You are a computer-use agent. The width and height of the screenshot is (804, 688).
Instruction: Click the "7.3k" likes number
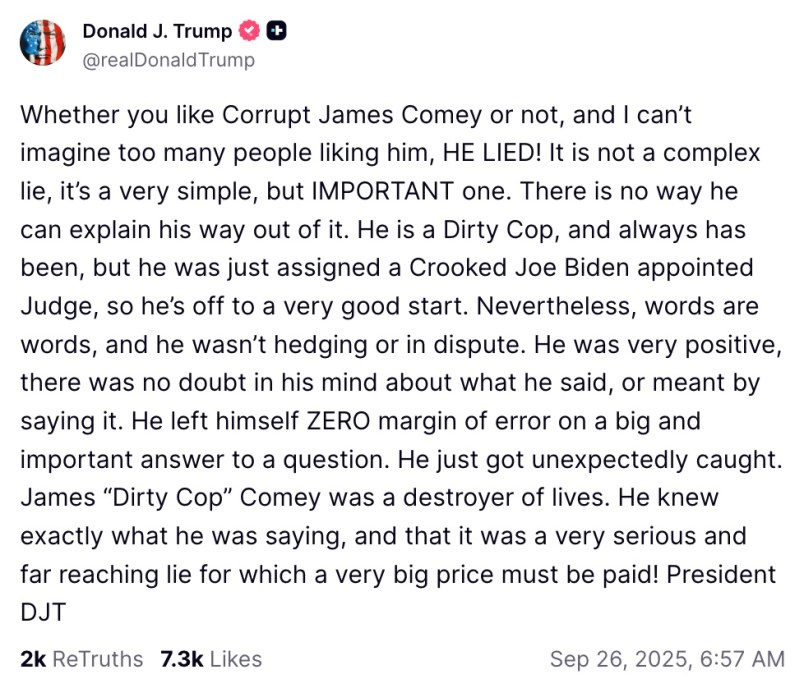click(x=183, y=659)
